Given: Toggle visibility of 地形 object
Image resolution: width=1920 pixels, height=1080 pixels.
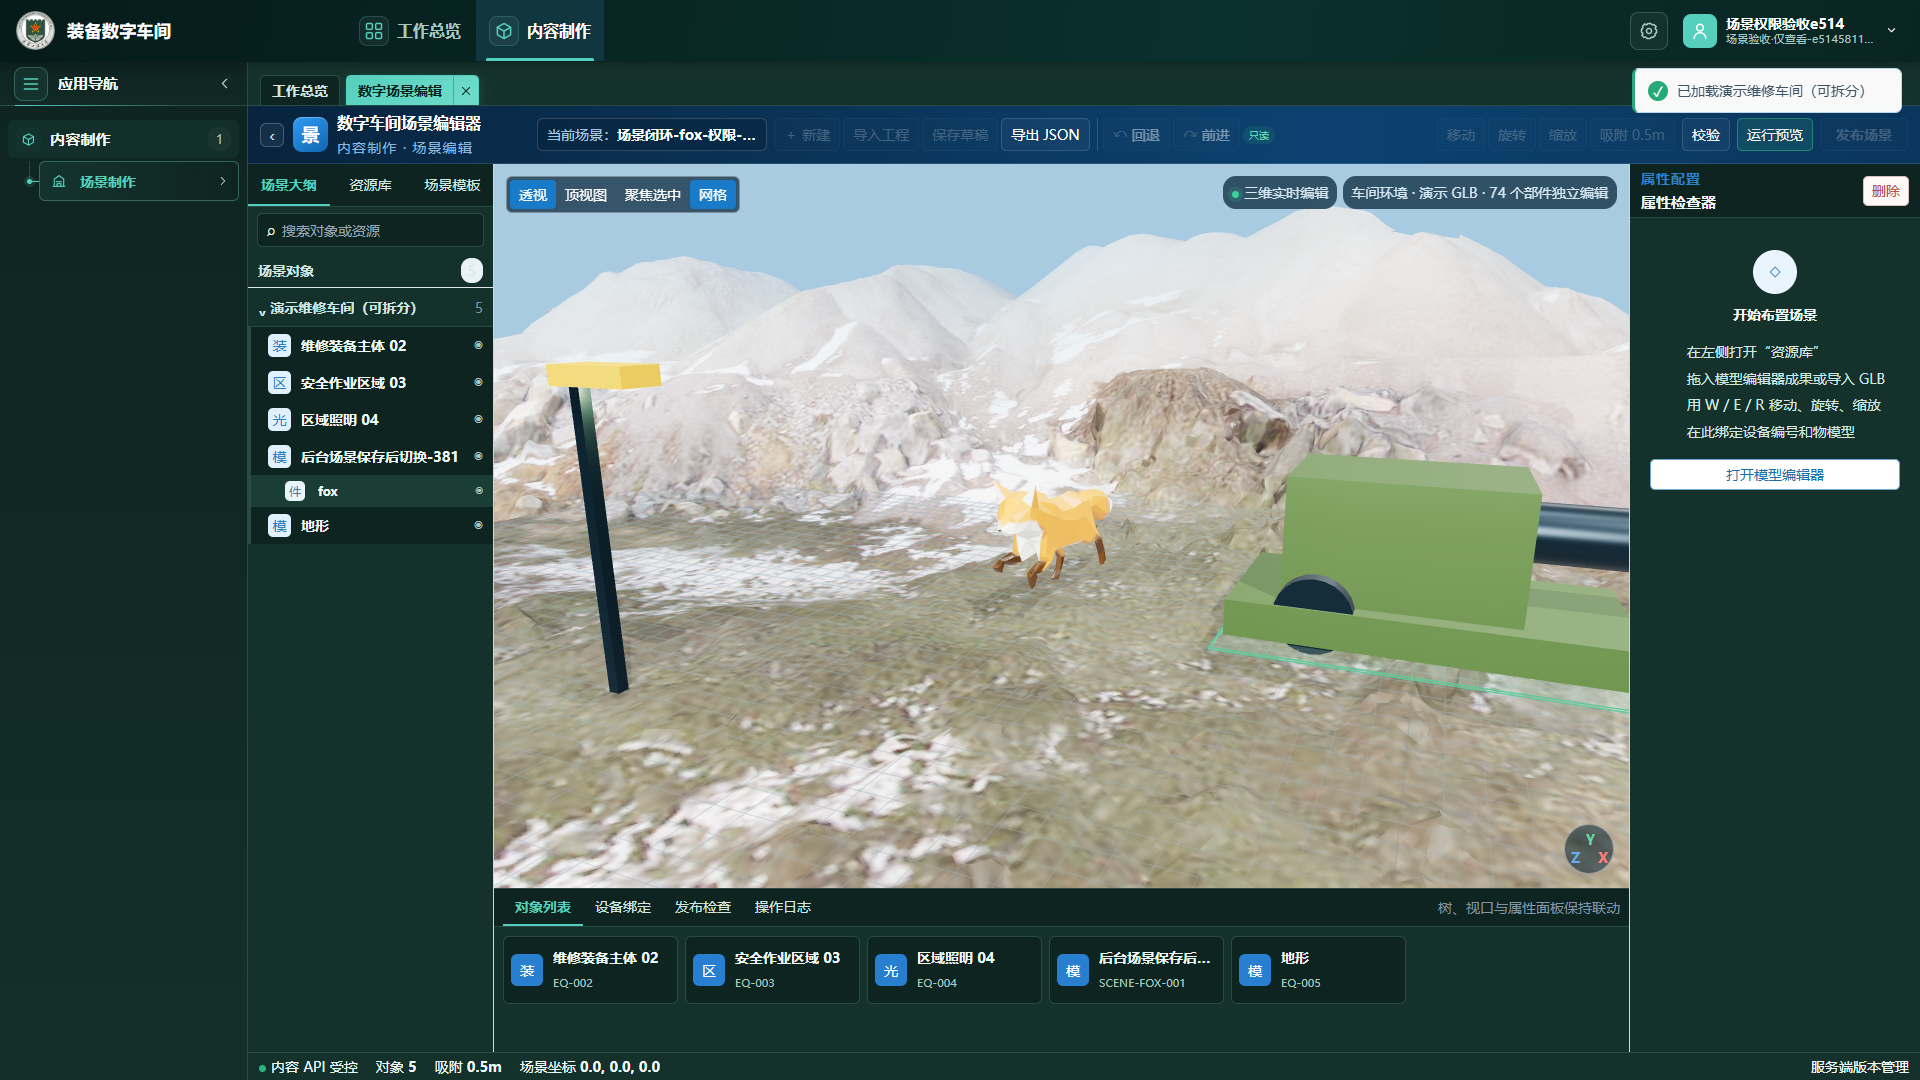Looking at the screenshot, I should [x=478, y=526].
